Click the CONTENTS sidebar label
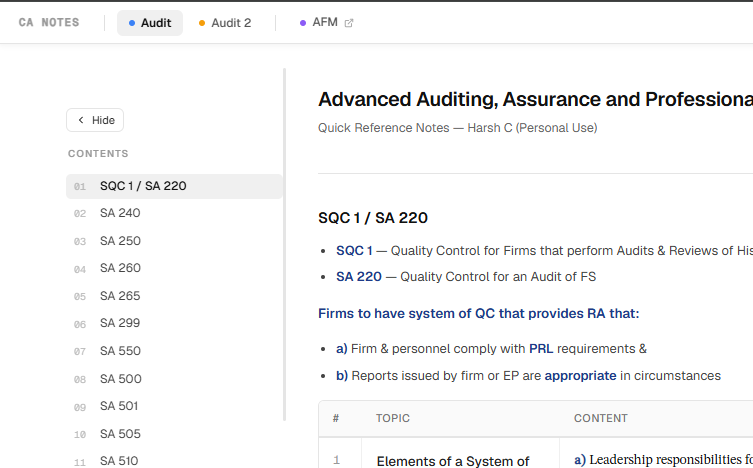The width and height of the screenshot is (753, 468). [x=98, y=154]
